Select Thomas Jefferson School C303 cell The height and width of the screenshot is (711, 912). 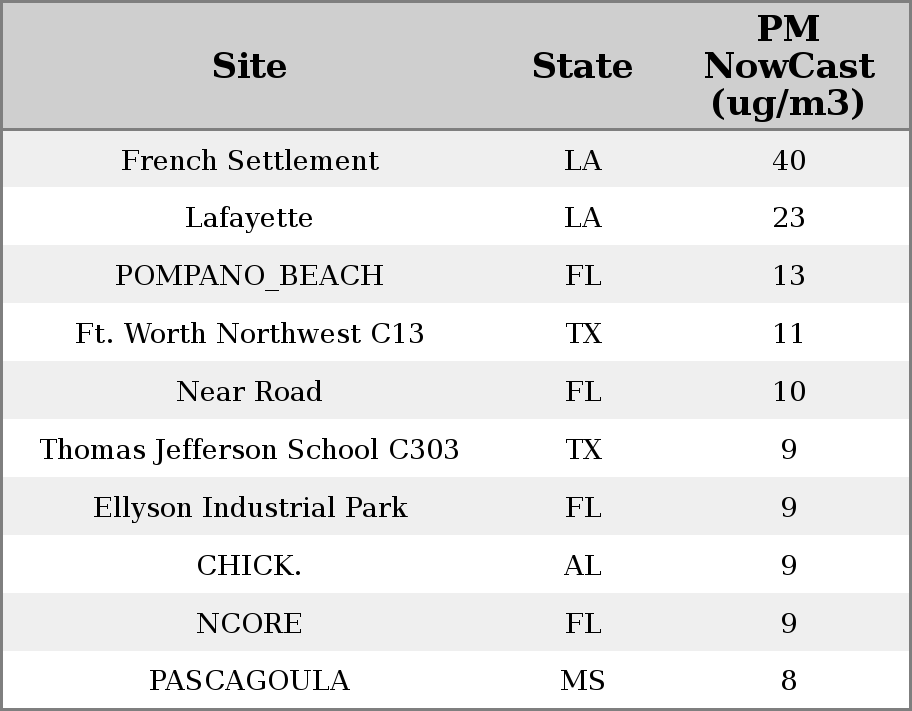249,450
